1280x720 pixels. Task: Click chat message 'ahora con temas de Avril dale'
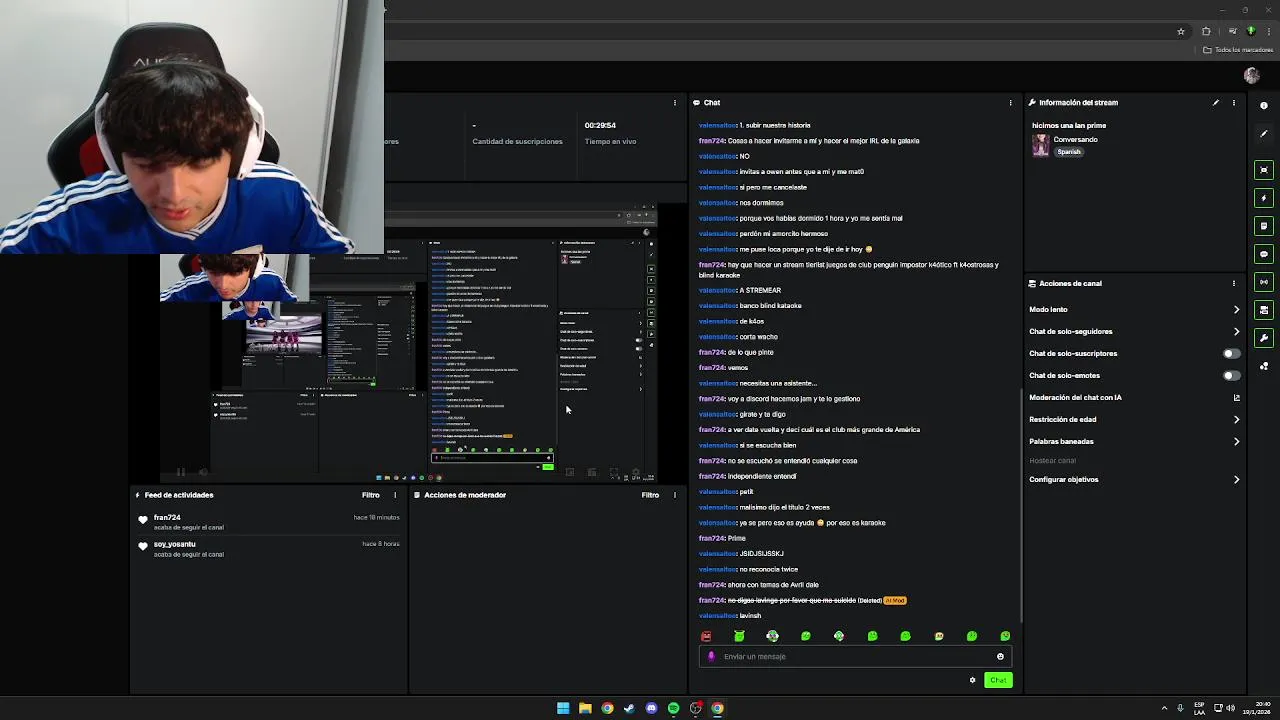pyautogui.click(x=773, y=585)
